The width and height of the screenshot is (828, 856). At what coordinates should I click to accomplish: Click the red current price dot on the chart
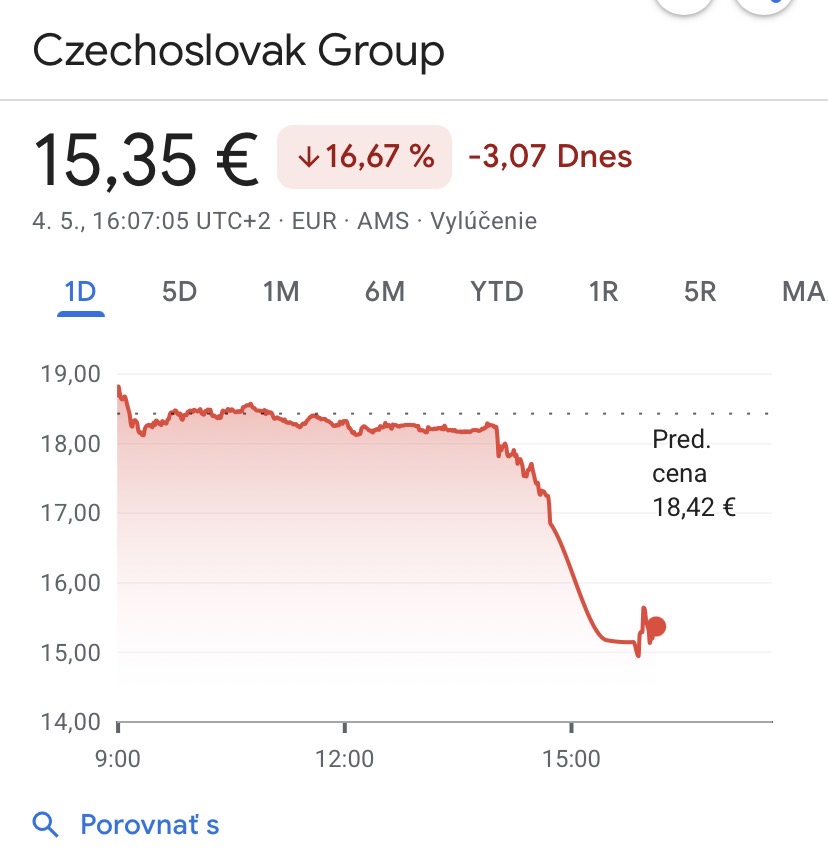click(x=656, y=627)
